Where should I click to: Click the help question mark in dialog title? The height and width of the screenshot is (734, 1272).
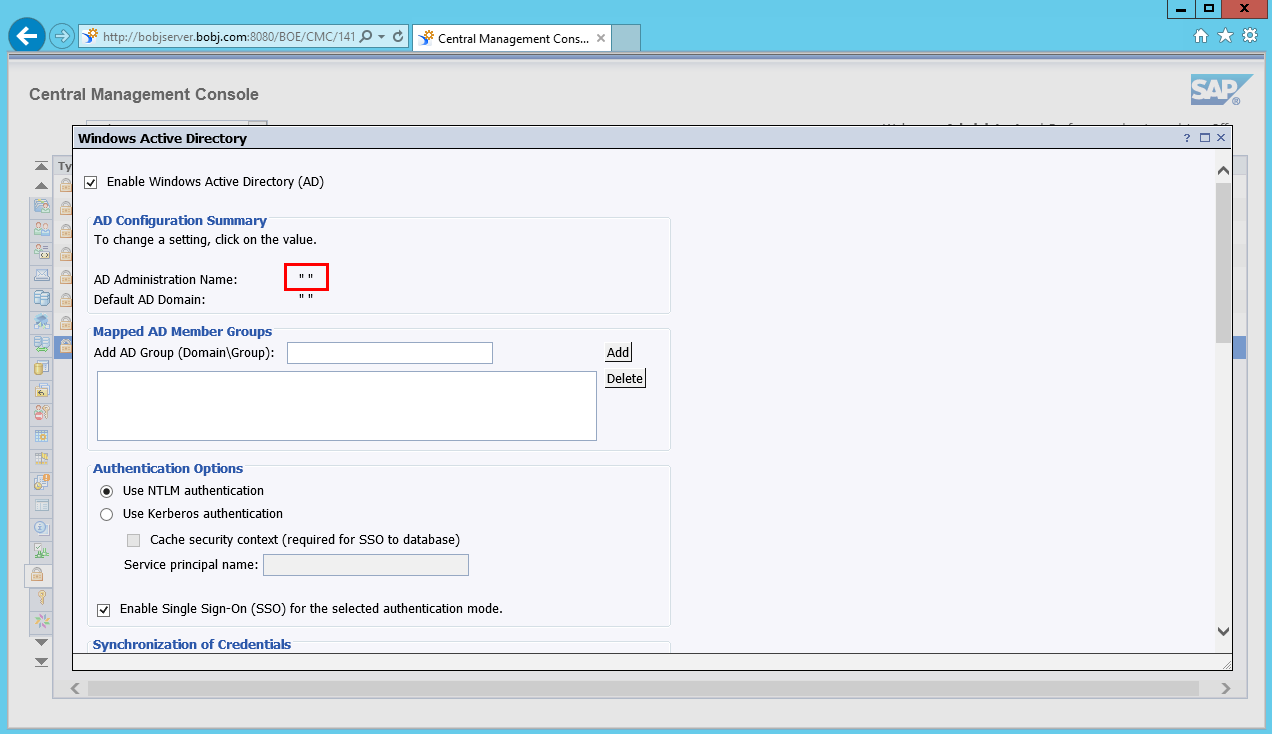coord(1187,138)
